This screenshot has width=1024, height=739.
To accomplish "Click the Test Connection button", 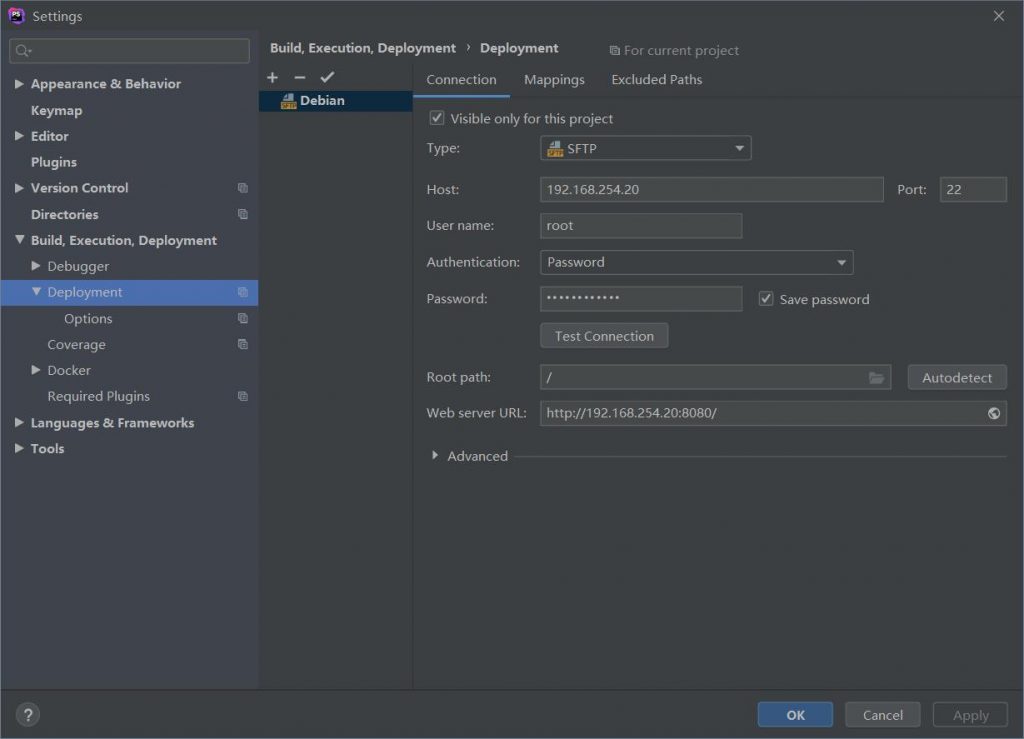I will pos(604,336).
